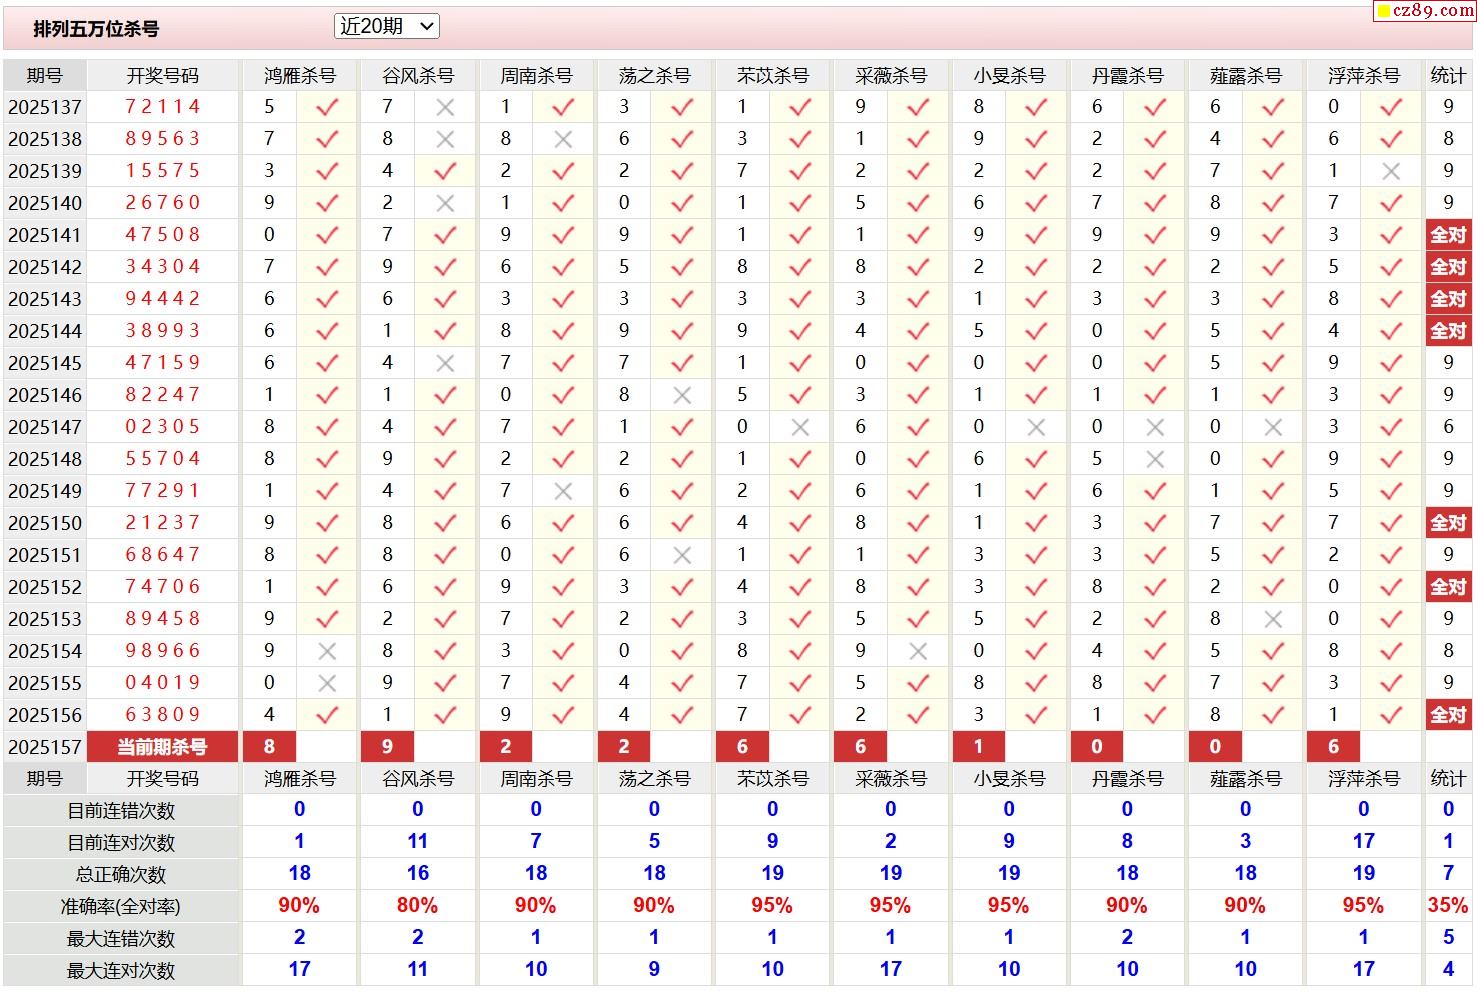1477x994 pixels.
Task: Select the 最大连错次数 row label
Action: (x=121, y=939)
